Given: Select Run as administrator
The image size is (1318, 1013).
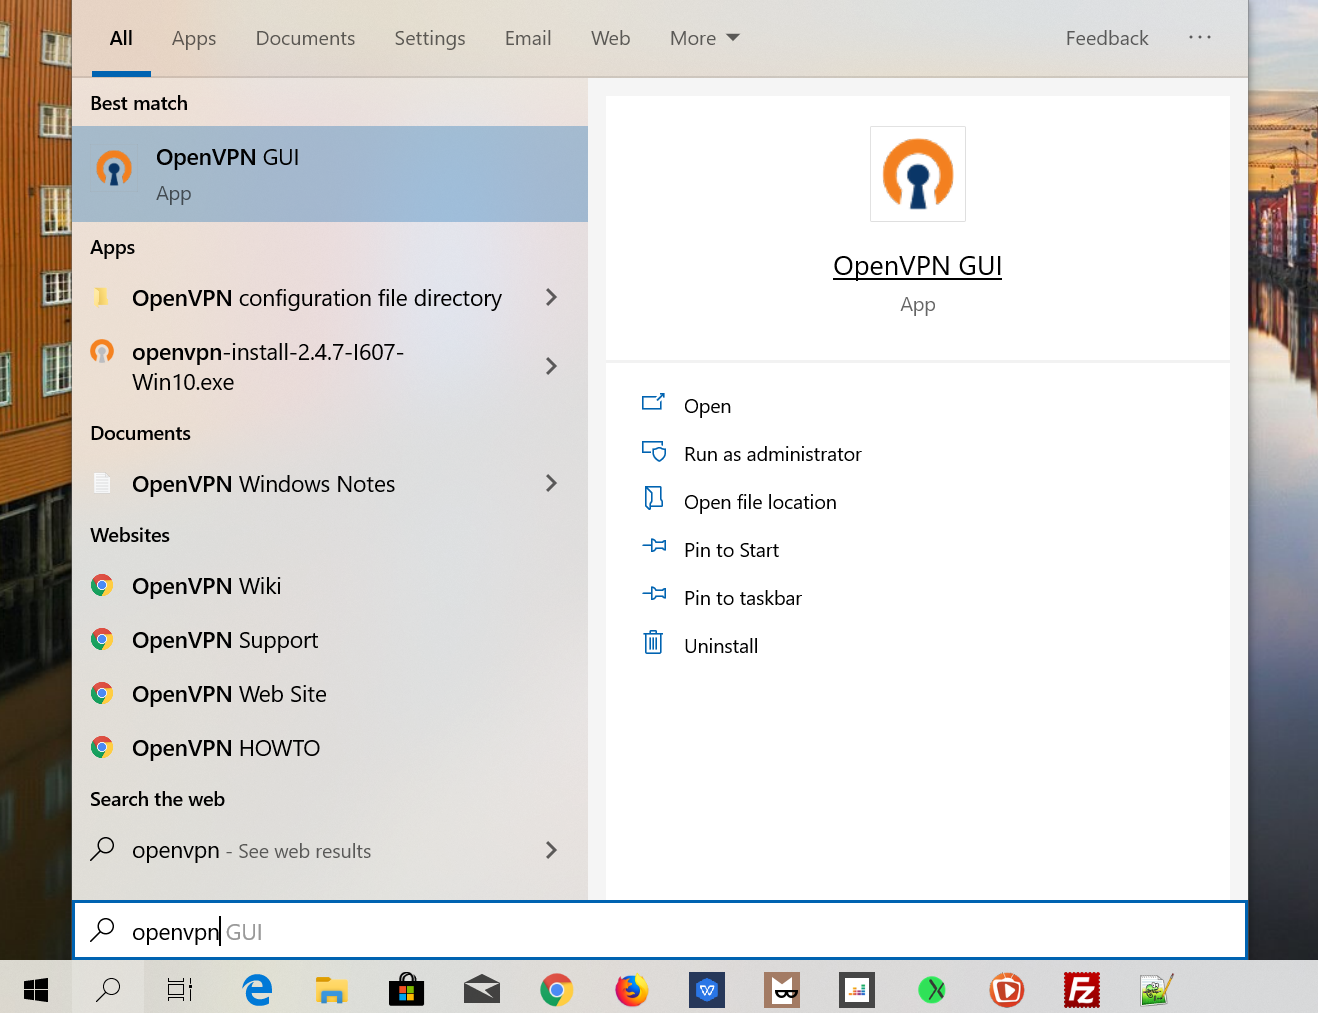Looking at the screenshot, I should click(772, 453).
